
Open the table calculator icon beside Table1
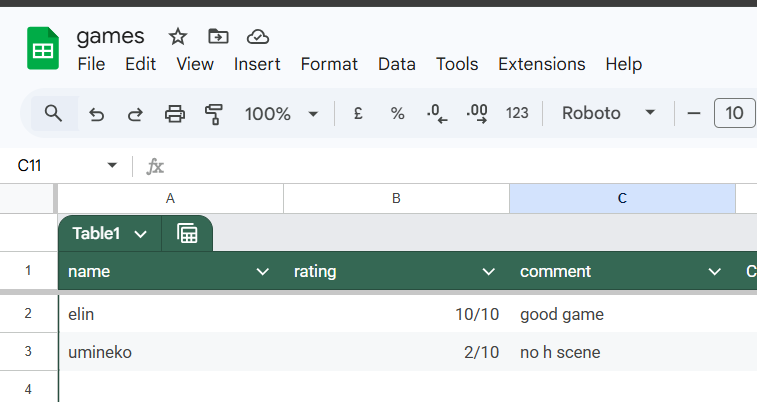pos(187,234)
